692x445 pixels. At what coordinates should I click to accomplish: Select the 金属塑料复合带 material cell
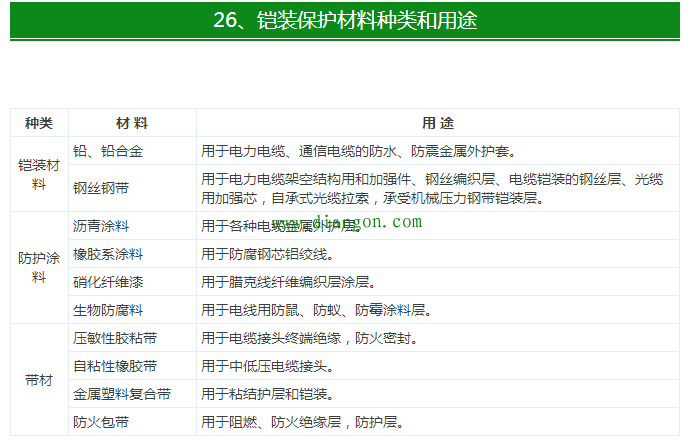(121, 393)
